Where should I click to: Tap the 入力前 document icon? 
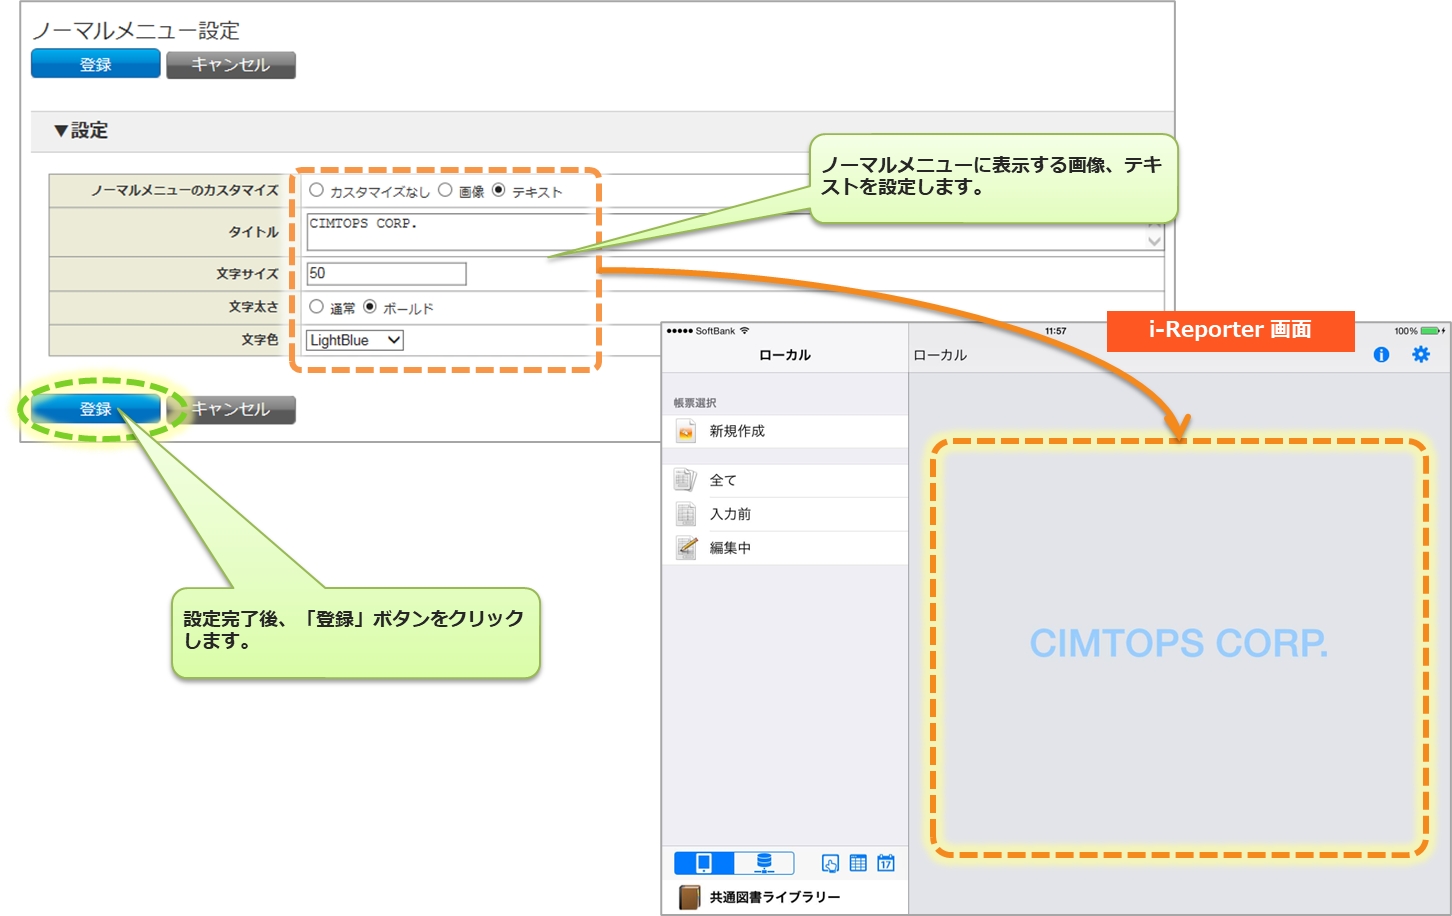tap(686, 514)
